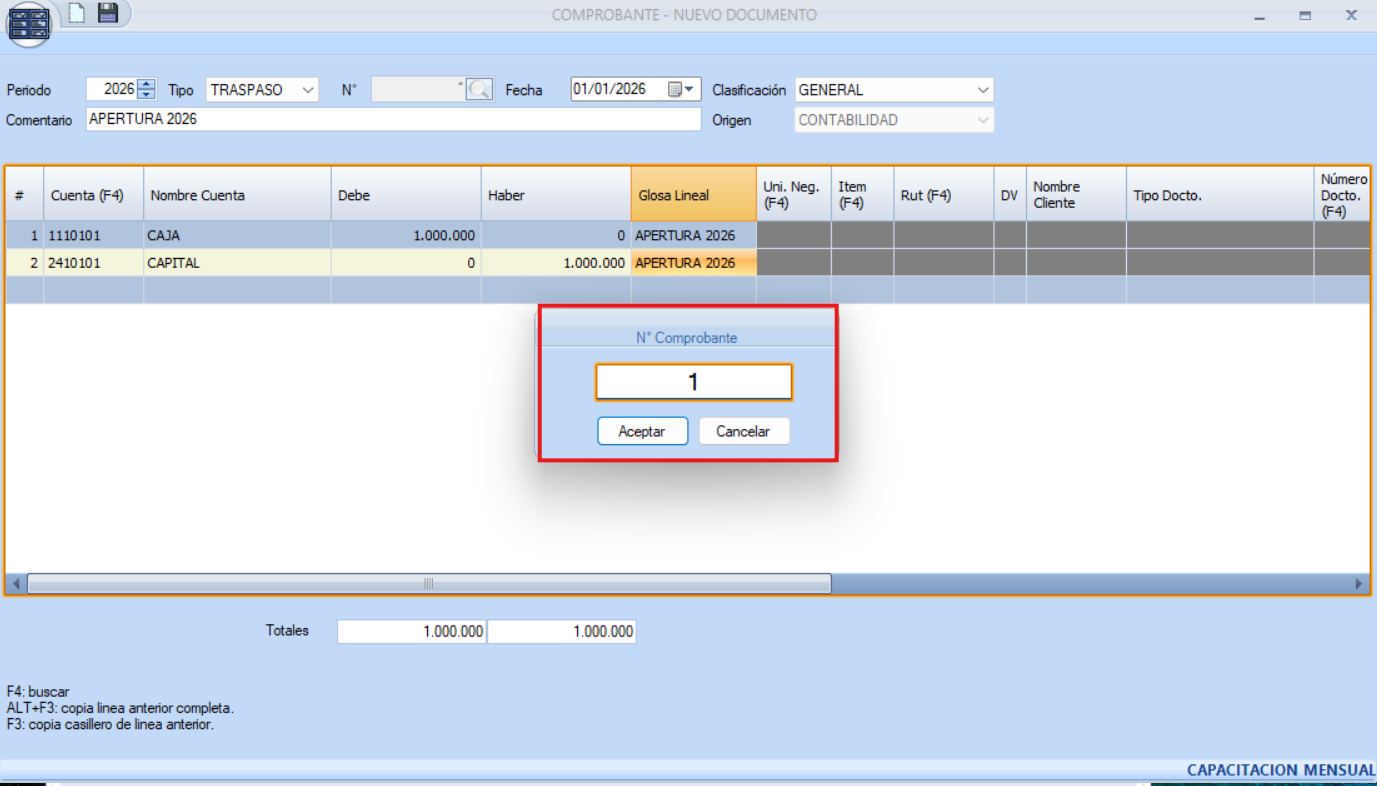Open the Clasificación GENERAL dropdown
Screen dimensions: 1377x786
(x=982, y=90)
